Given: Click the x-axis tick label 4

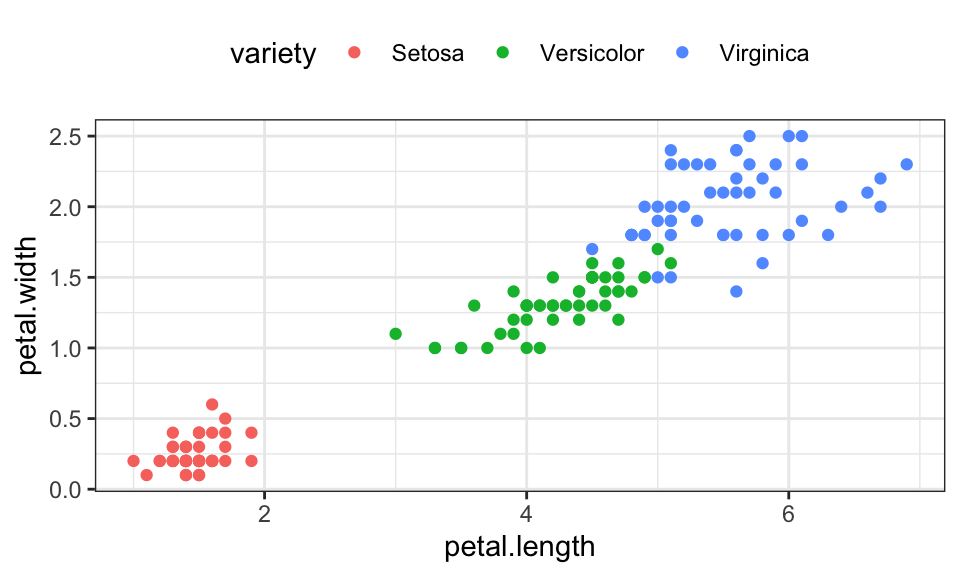Looking at the screenshot, I should tap(526, 515).
